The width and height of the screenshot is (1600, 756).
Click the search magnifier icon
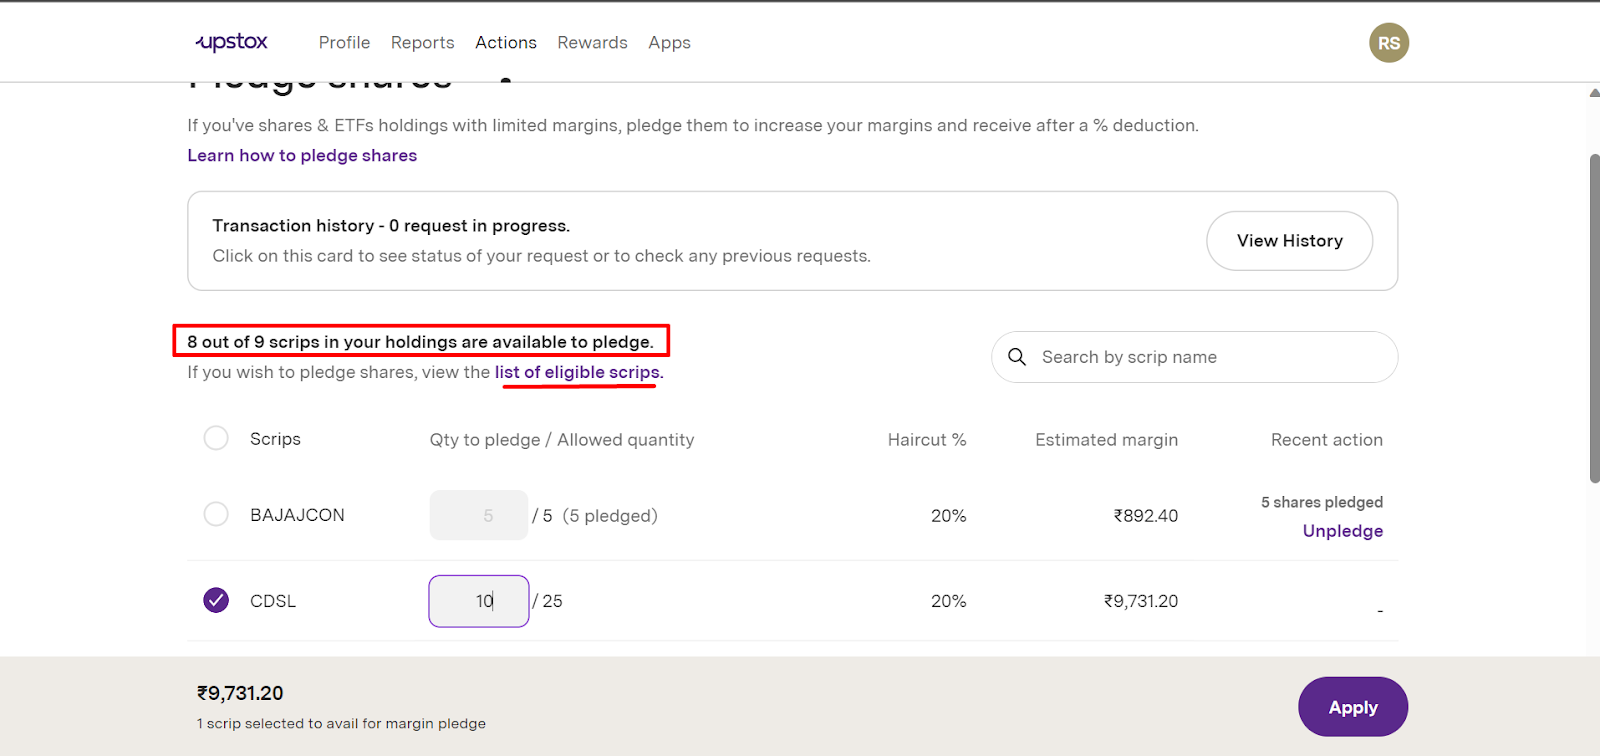pos(1017,357)
